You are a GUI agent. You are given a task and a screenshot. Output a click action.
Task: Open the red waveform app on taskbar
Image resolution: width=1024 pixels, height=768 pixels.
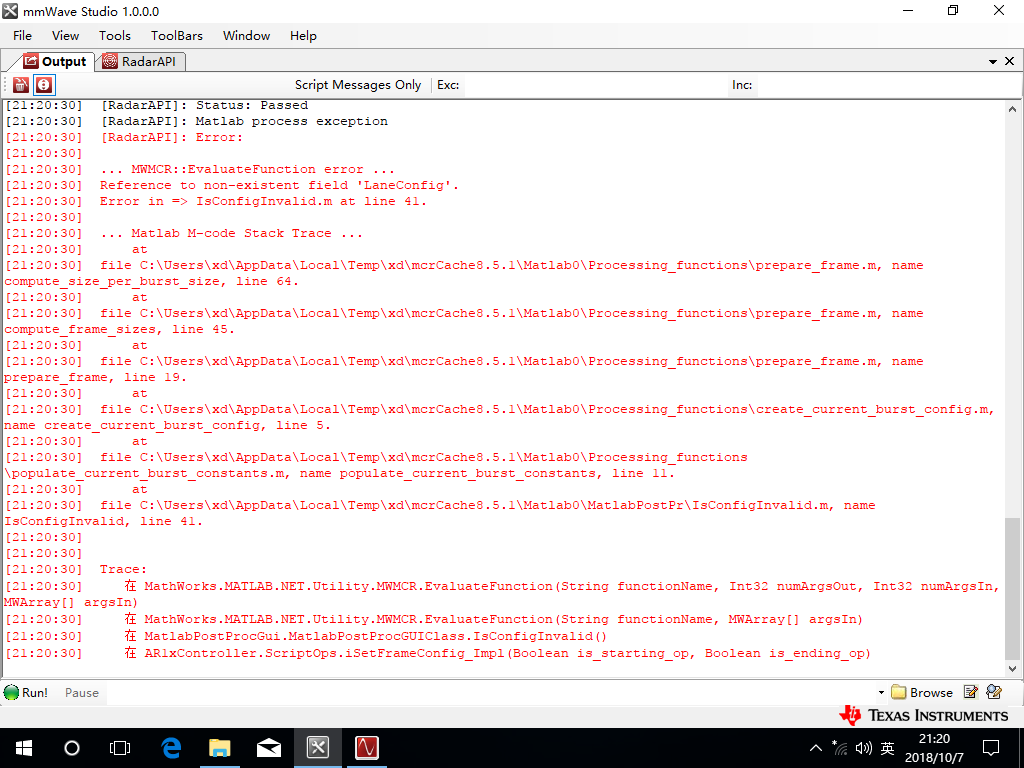(366, 748)
